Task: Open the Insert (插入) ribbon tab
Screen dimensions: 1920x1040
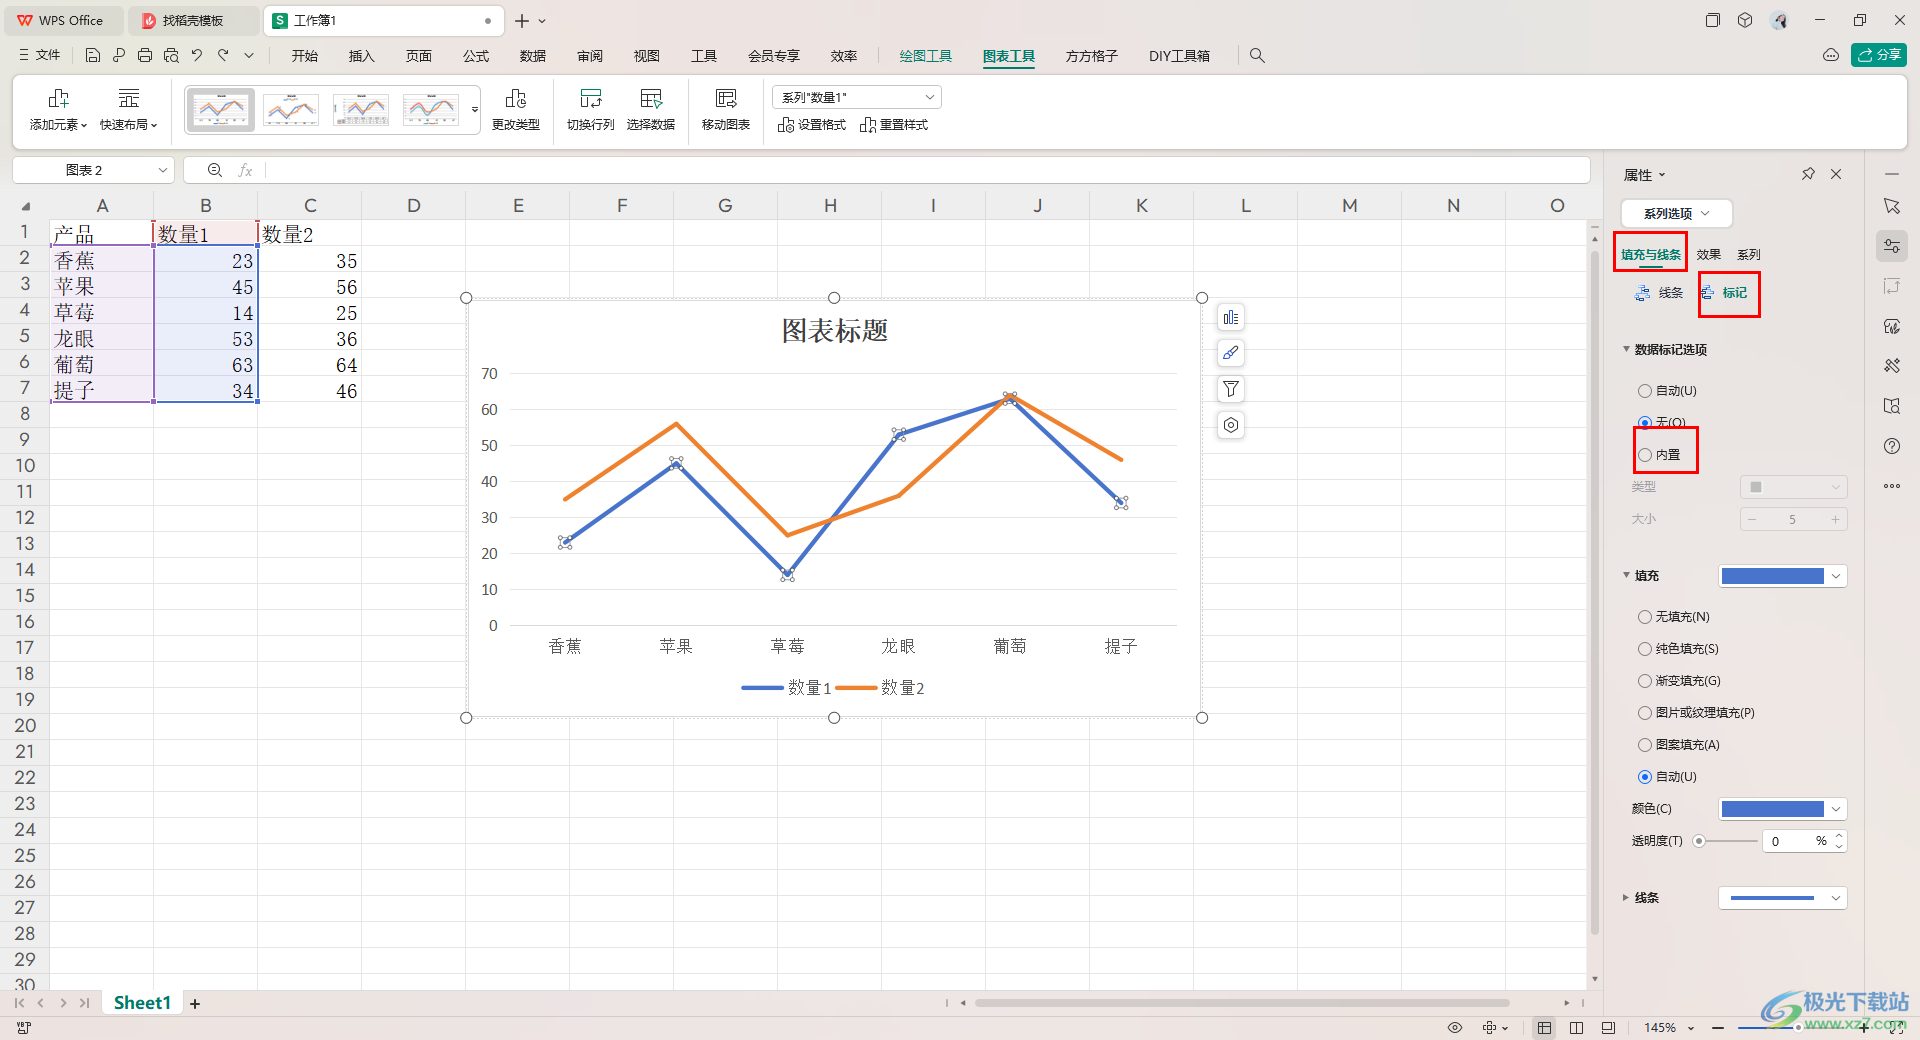Action: click(x=361, y=56)
